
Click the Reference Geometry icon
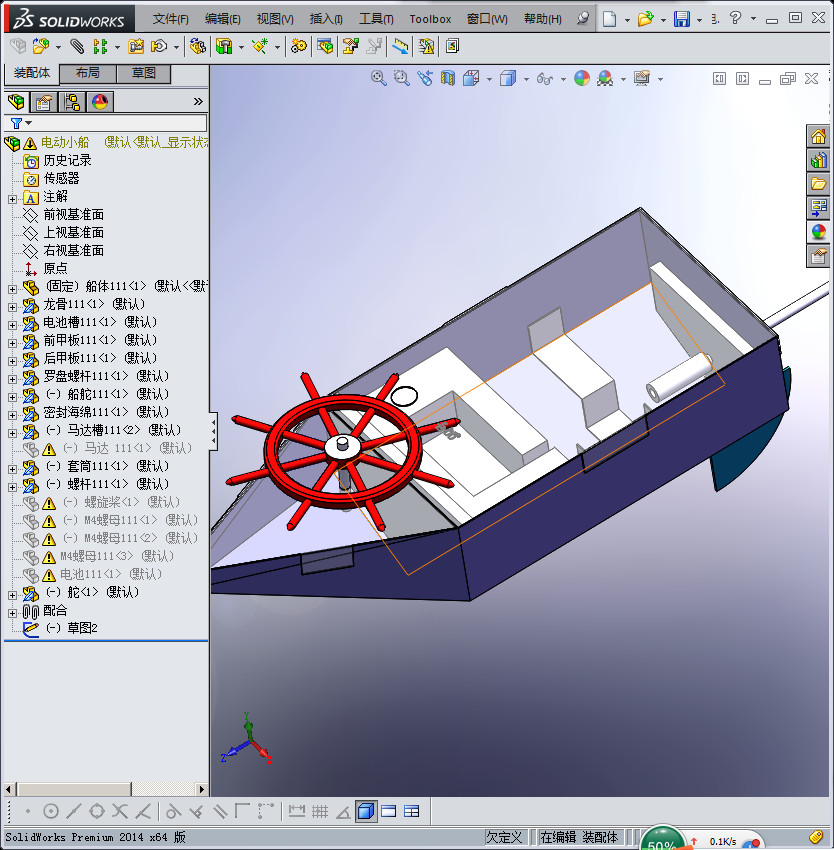click(x=261, y=47)
